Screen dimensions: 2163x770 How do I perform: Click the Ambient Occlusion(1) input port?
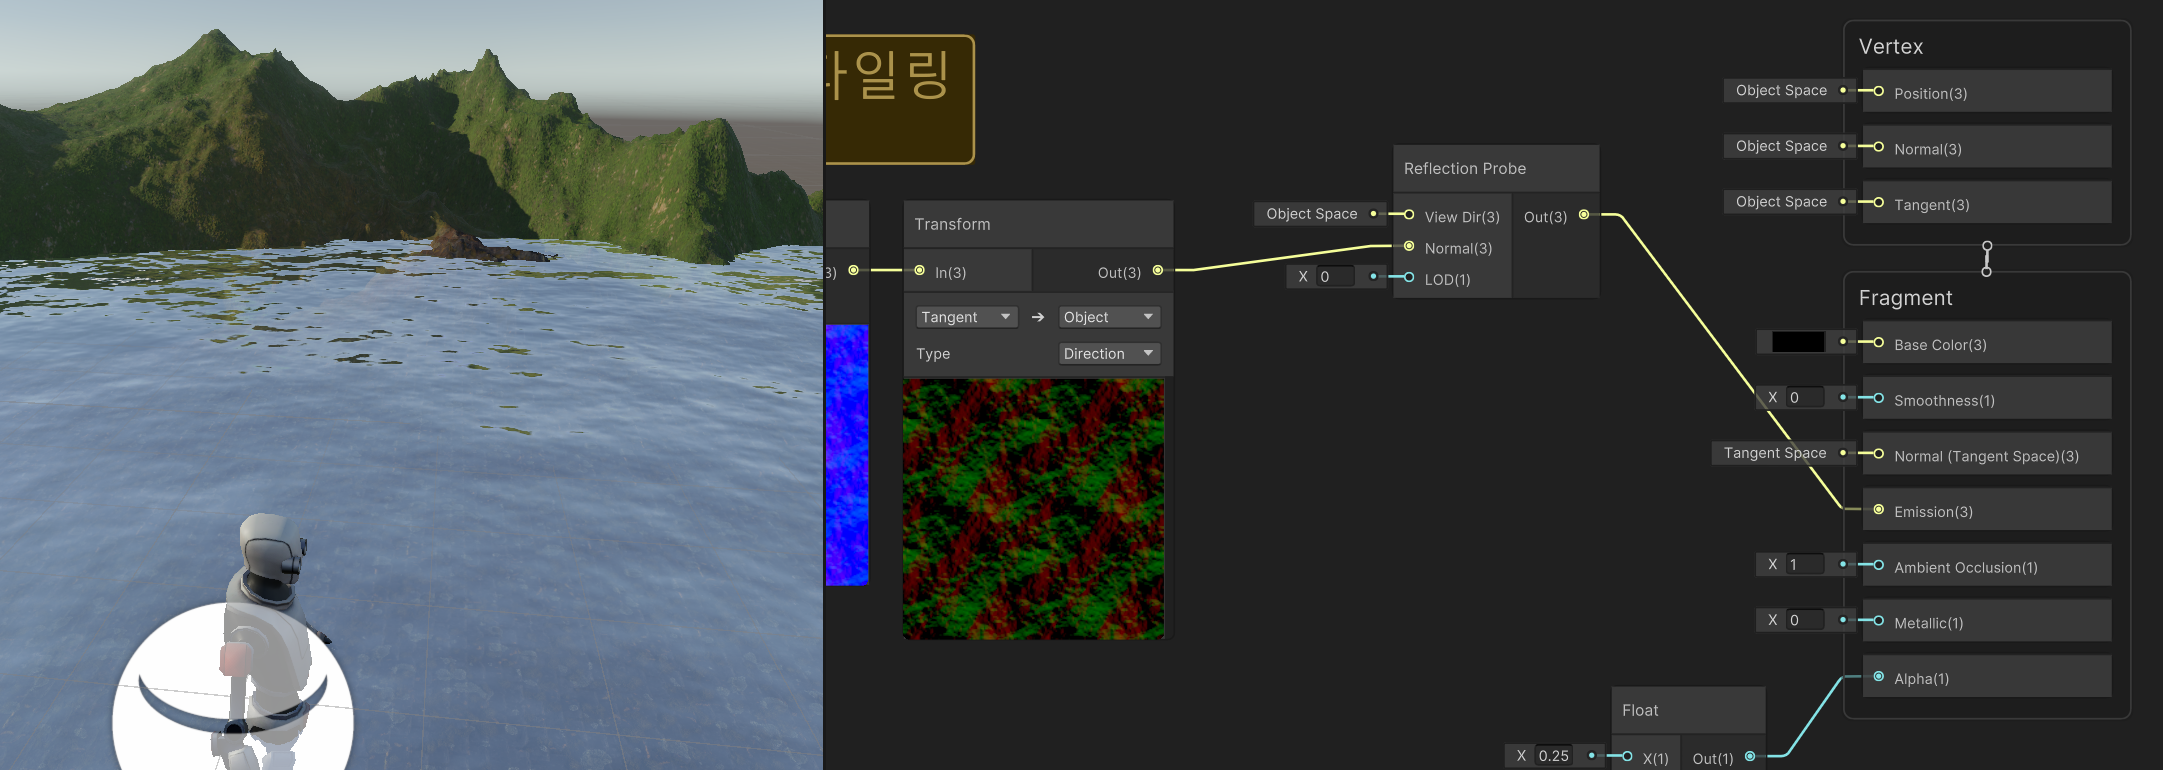(x=1879, y=566)
